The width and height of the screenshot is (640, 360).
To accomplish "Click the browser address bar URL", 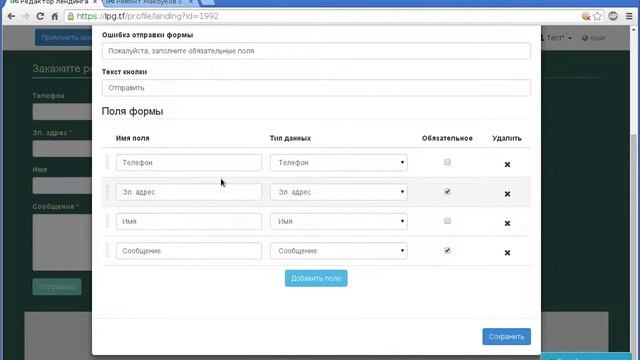I will point(148,16).
